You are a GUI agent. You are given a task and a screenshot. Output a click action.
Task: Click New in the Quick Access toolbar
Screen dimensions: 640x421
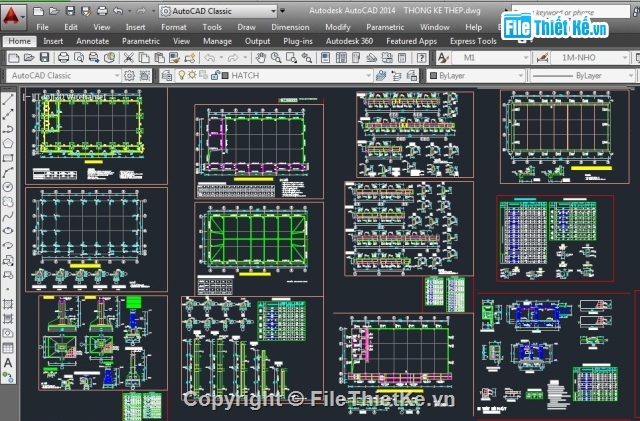click(38, 11)
